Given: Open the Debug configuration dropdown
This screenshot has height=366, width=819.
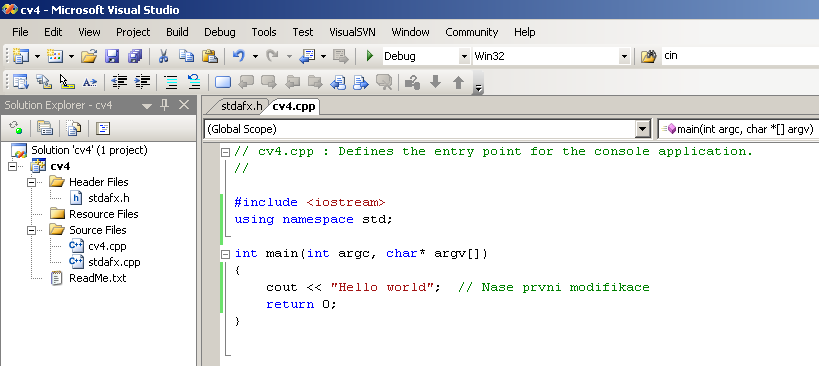Looking at the screenshot, I should (x=464, y=56).
